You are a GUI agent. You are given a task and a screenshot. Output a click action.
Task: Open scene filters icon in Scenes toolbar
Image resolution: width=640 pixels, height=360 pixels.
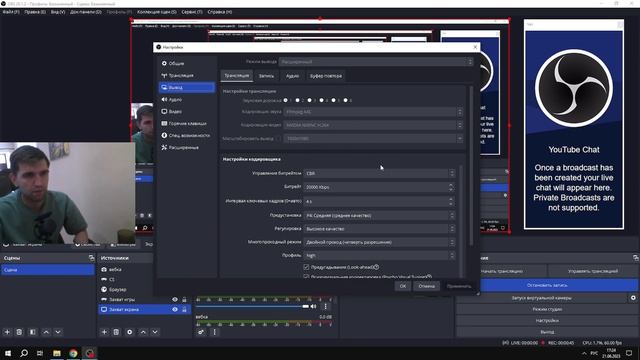coord(33,332)
